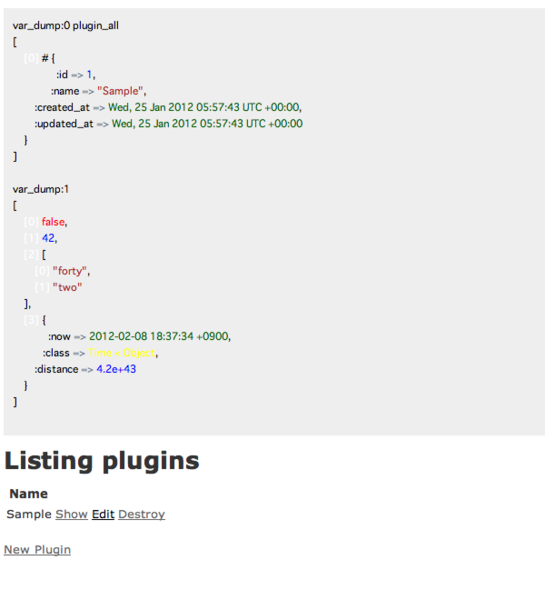Click the :id key label

pos(62,74)
